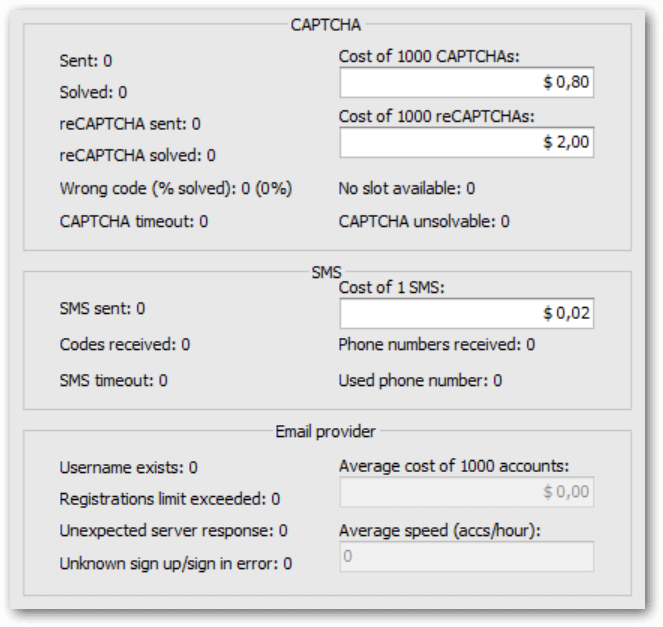663x627 pixels.
Task: Select the Codes received statistic
Action: pos(125,345)
